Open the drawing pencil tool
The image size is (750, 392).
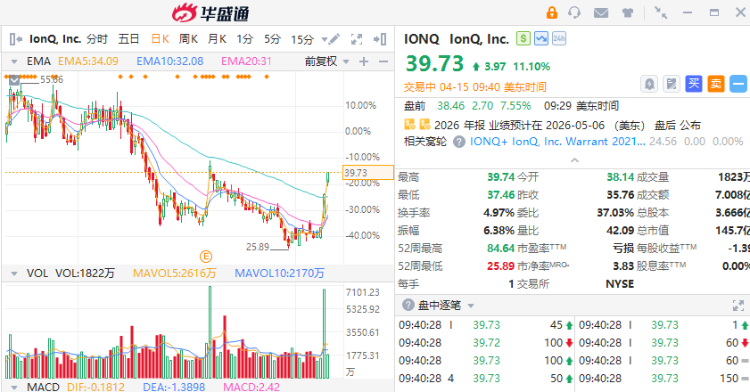[334, 39]
